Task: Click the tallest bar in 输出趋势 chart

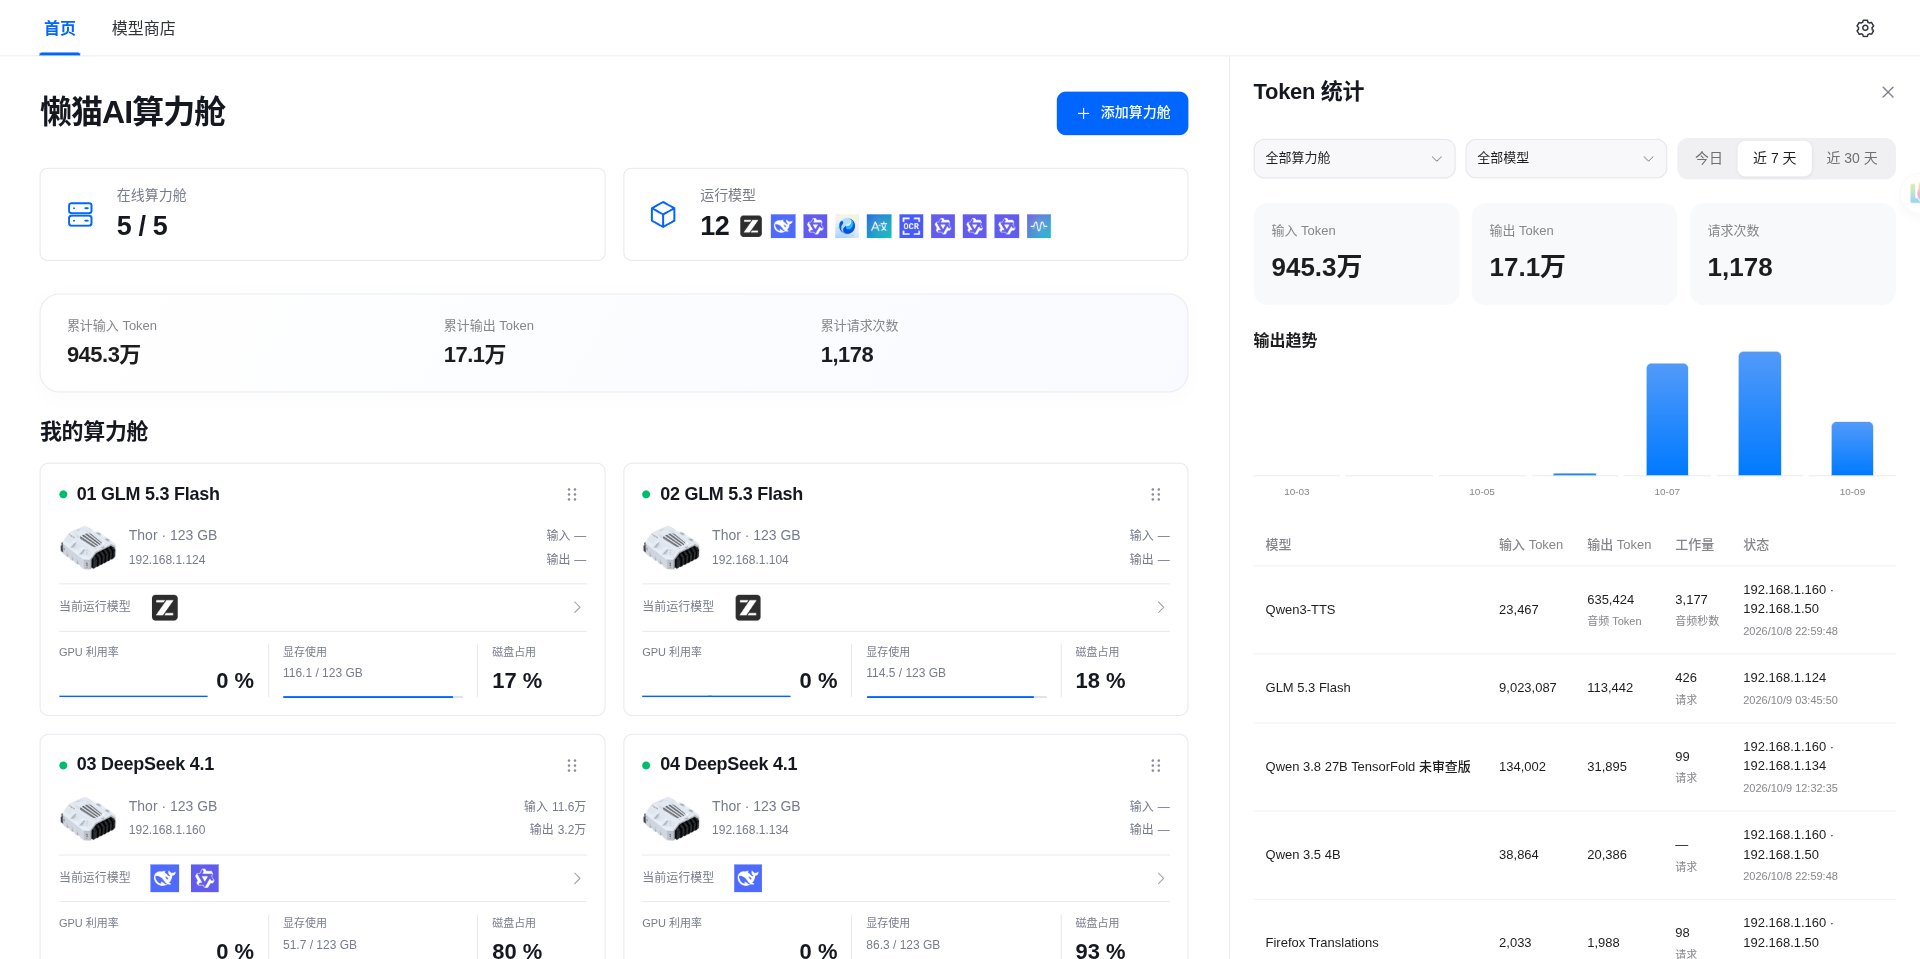Action: [1760, 413]
